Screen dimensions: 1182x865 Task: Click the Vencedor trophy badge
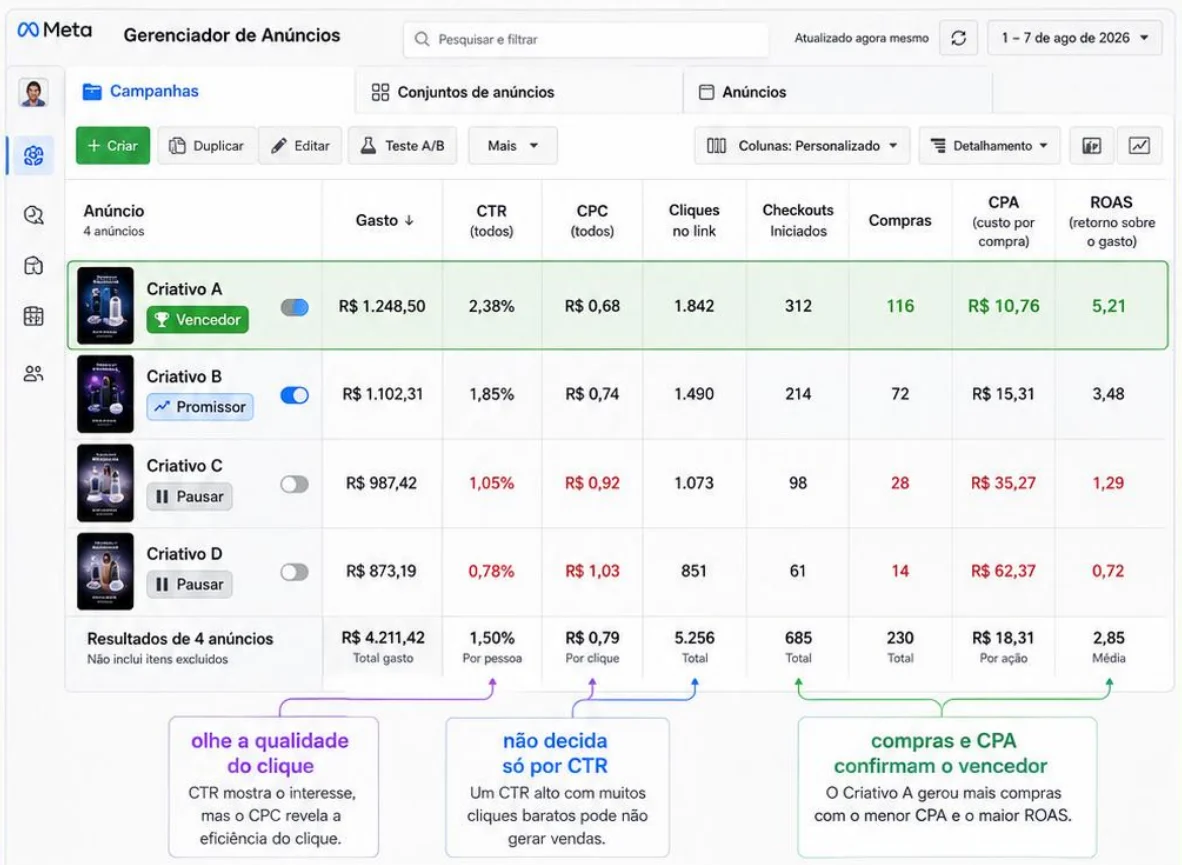[198, 320]
